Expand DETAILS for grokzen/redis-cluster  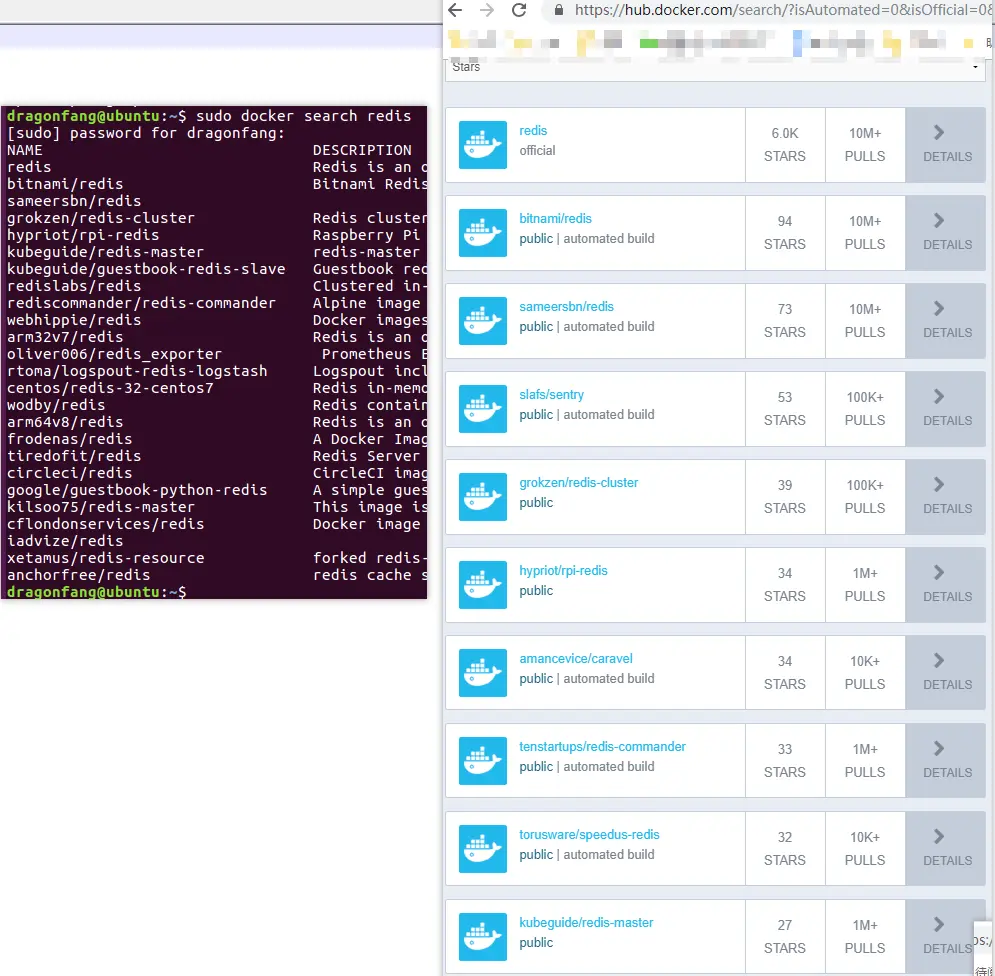[946, 497]
